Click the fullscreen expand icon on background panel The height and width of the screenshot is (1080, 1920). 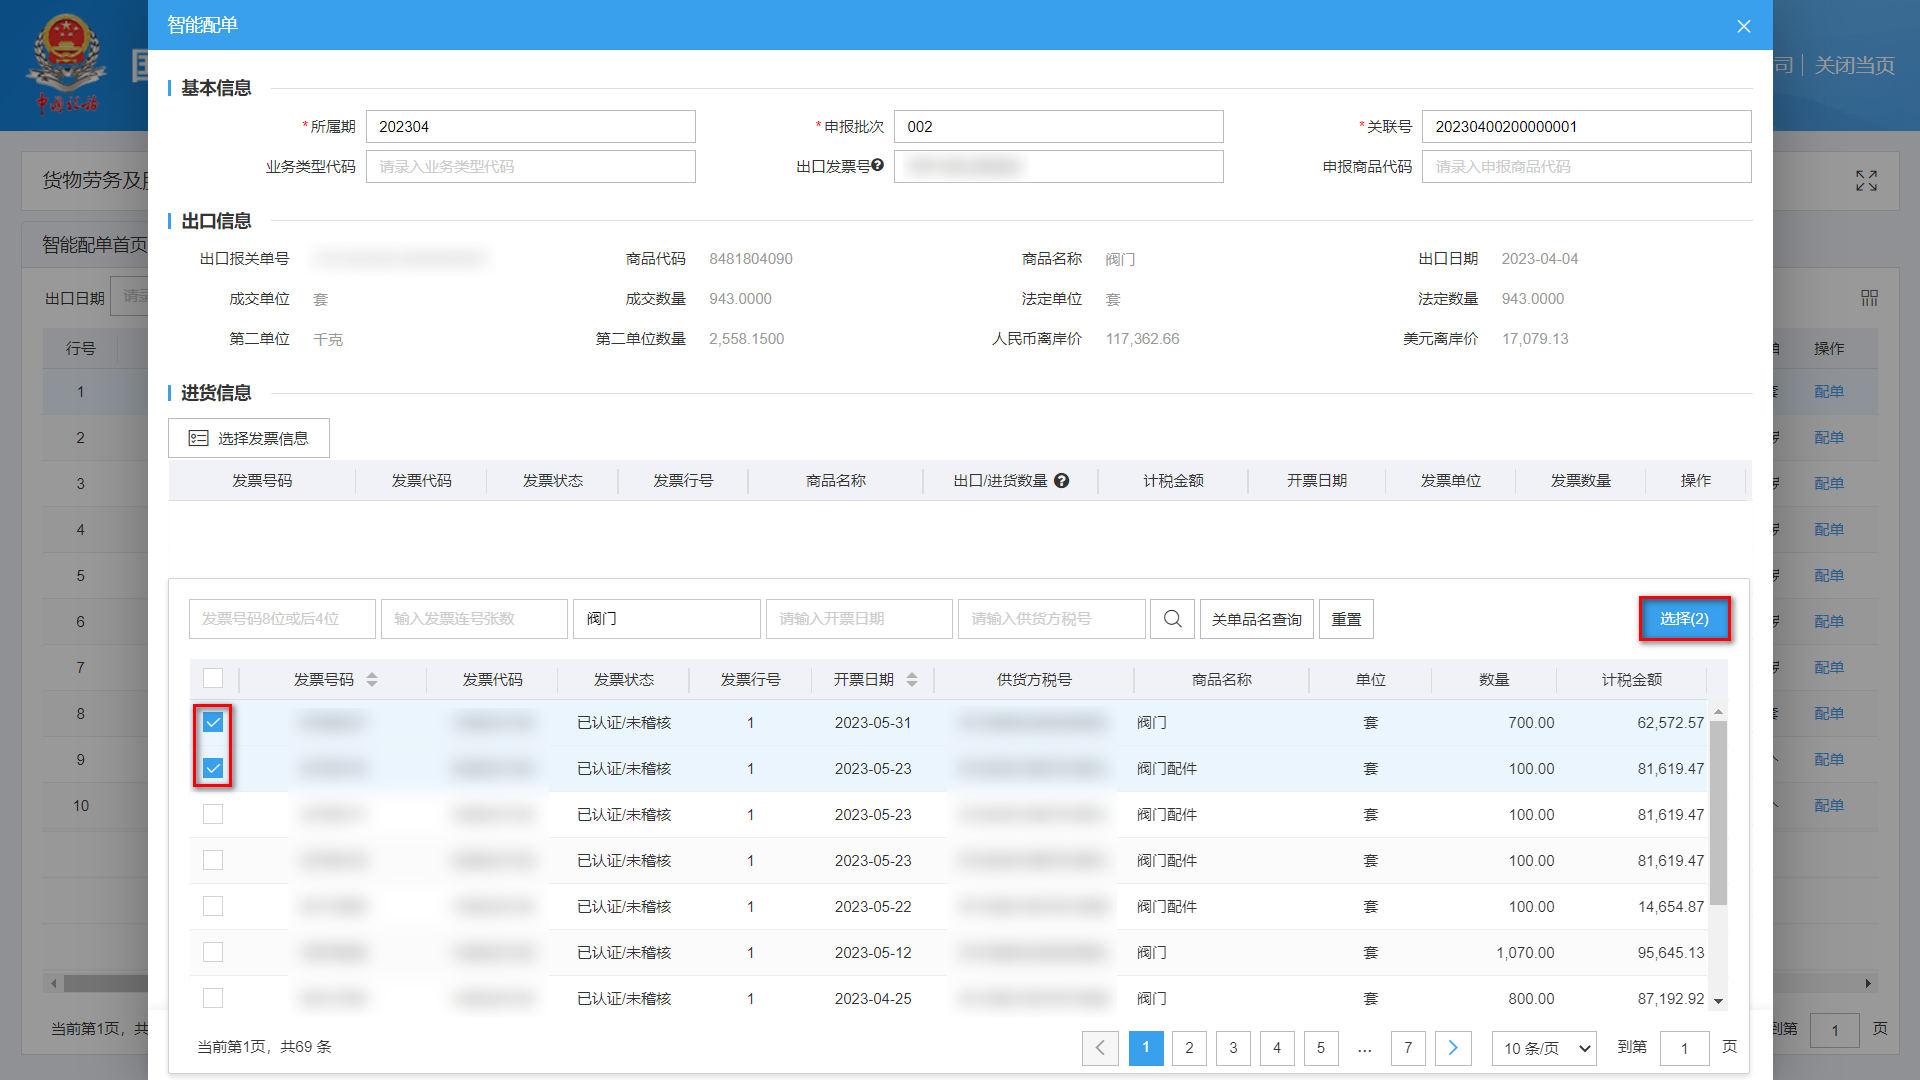[x=1866, y=181]
